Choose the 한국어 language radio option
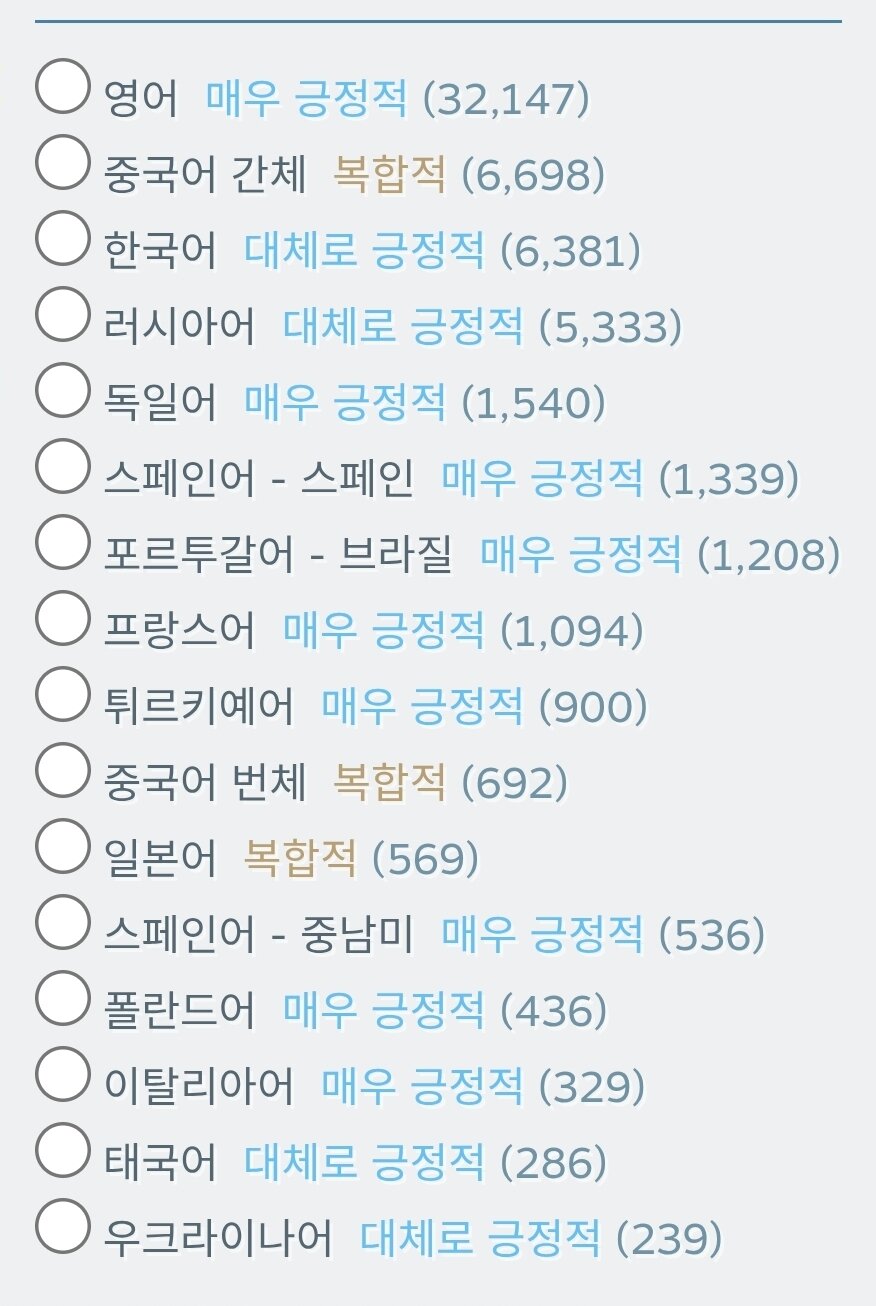 (x=62, y=238)
